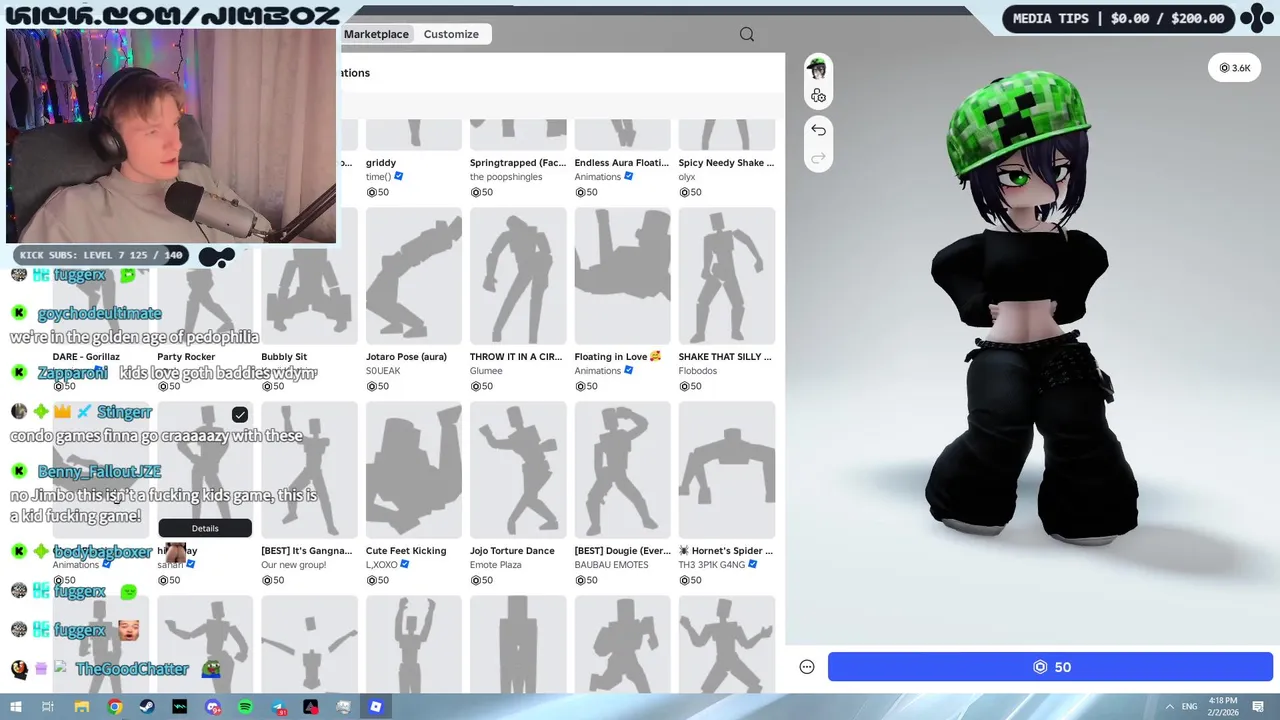
Task: Redo the avatar change
Action: pyautogui.click(x=818, y=158)
